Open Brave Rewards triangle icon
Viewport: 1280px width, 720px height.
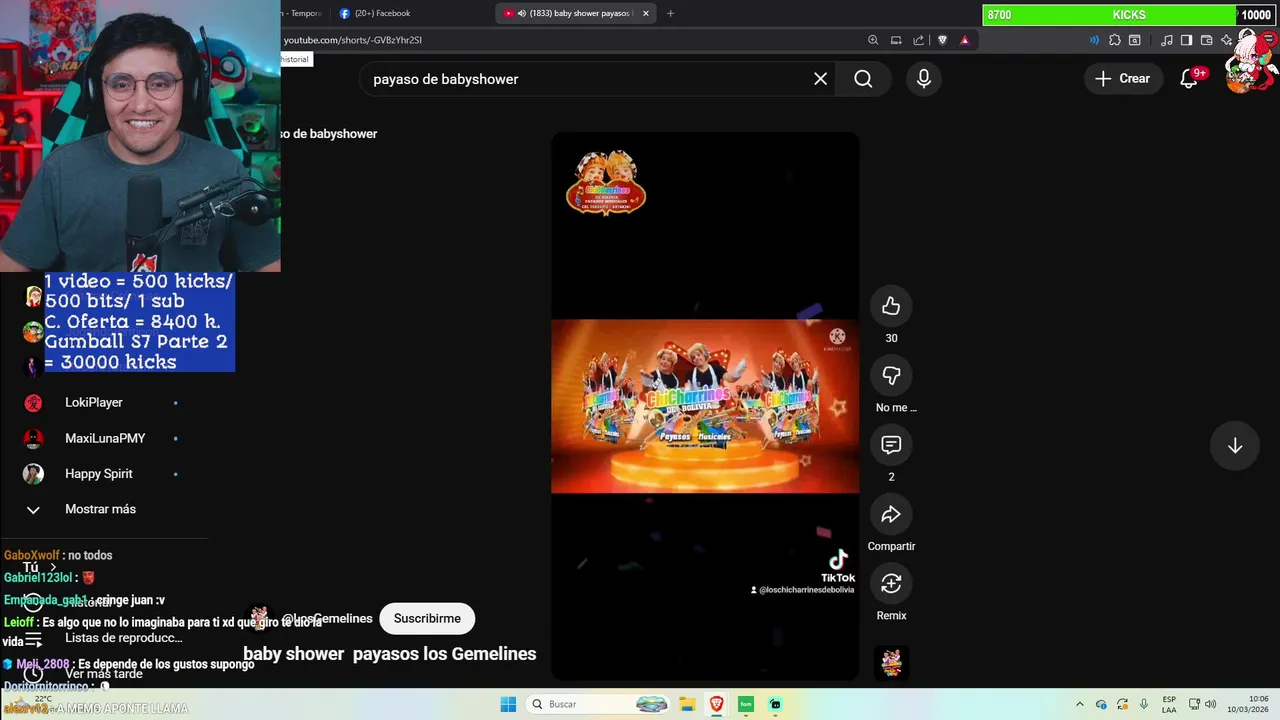pyautogui.click(x=964, y=40)
